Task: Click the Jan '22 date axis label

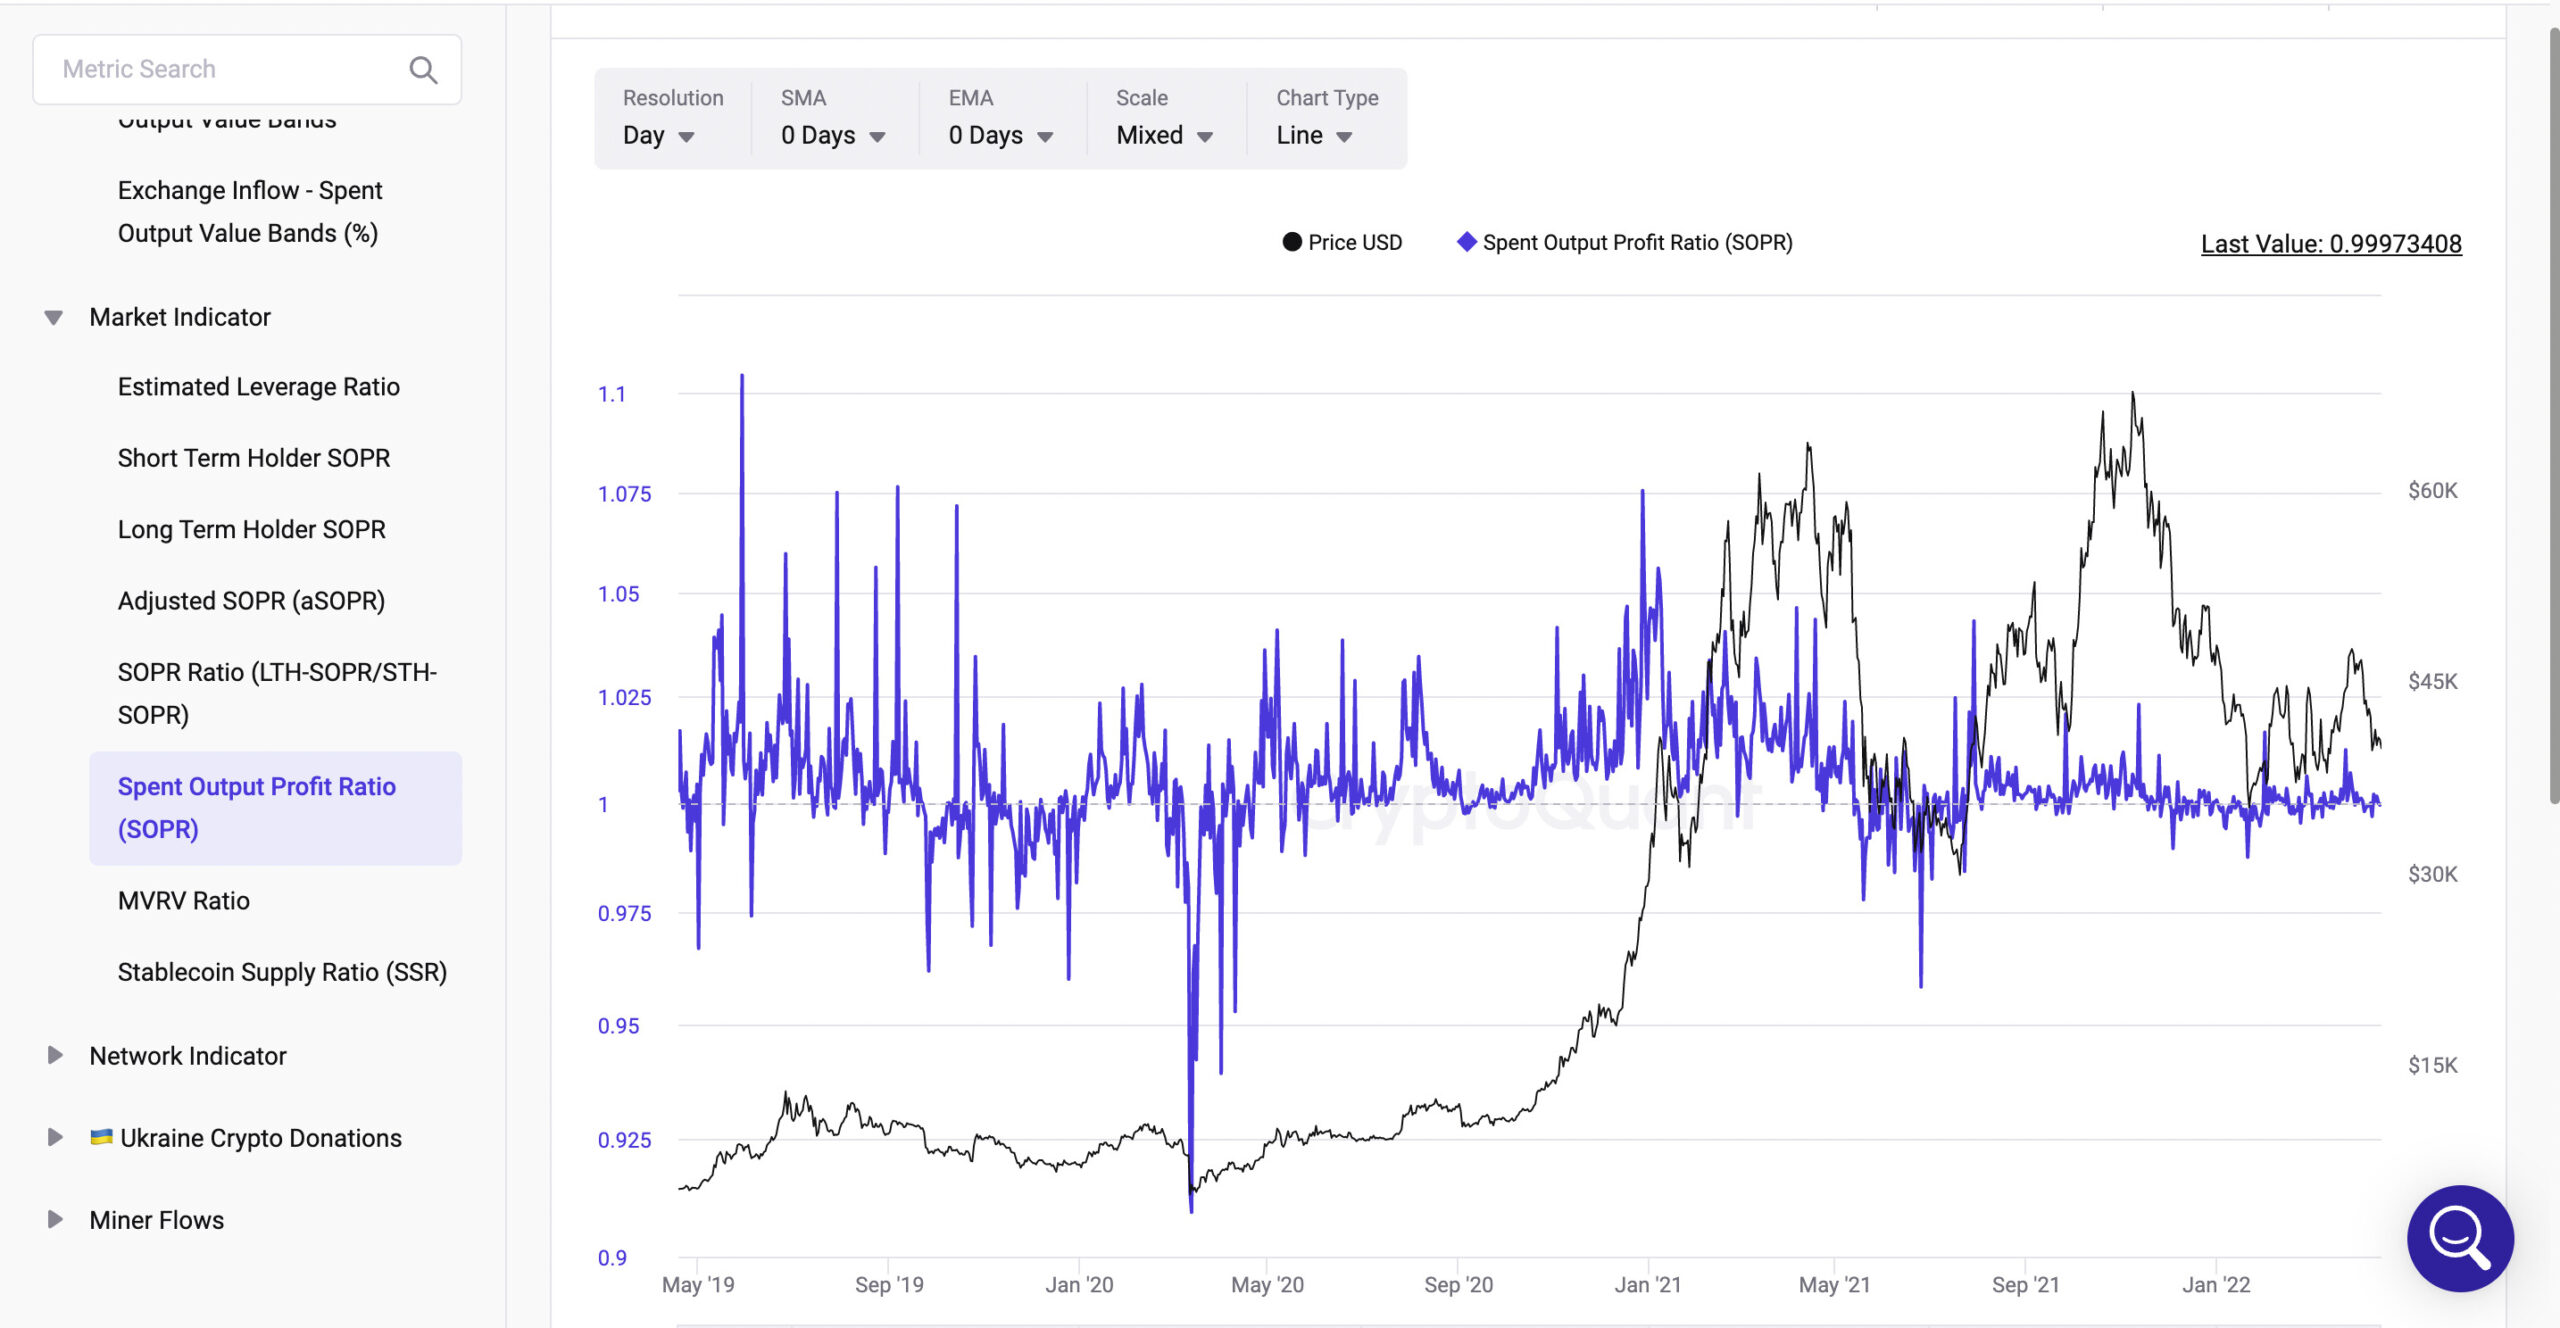Action: [x=2216, y=1285]
